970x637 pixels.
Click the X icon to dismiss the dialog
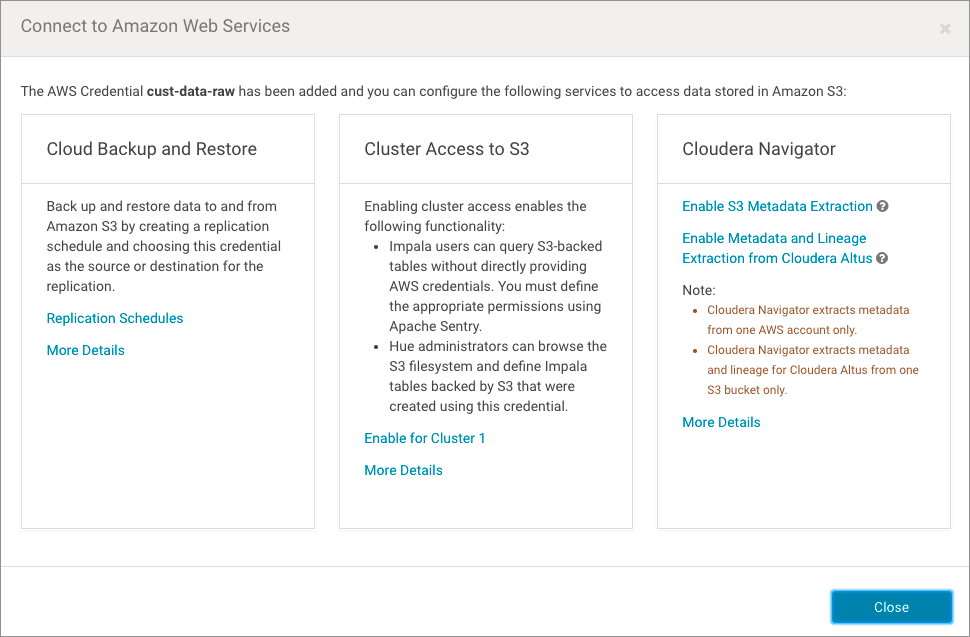click(x=945, y=29)
